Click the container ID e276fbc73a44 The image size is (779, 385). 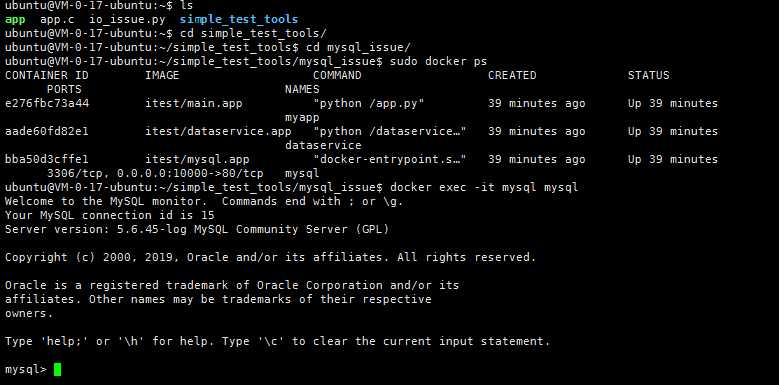(47, 103)
